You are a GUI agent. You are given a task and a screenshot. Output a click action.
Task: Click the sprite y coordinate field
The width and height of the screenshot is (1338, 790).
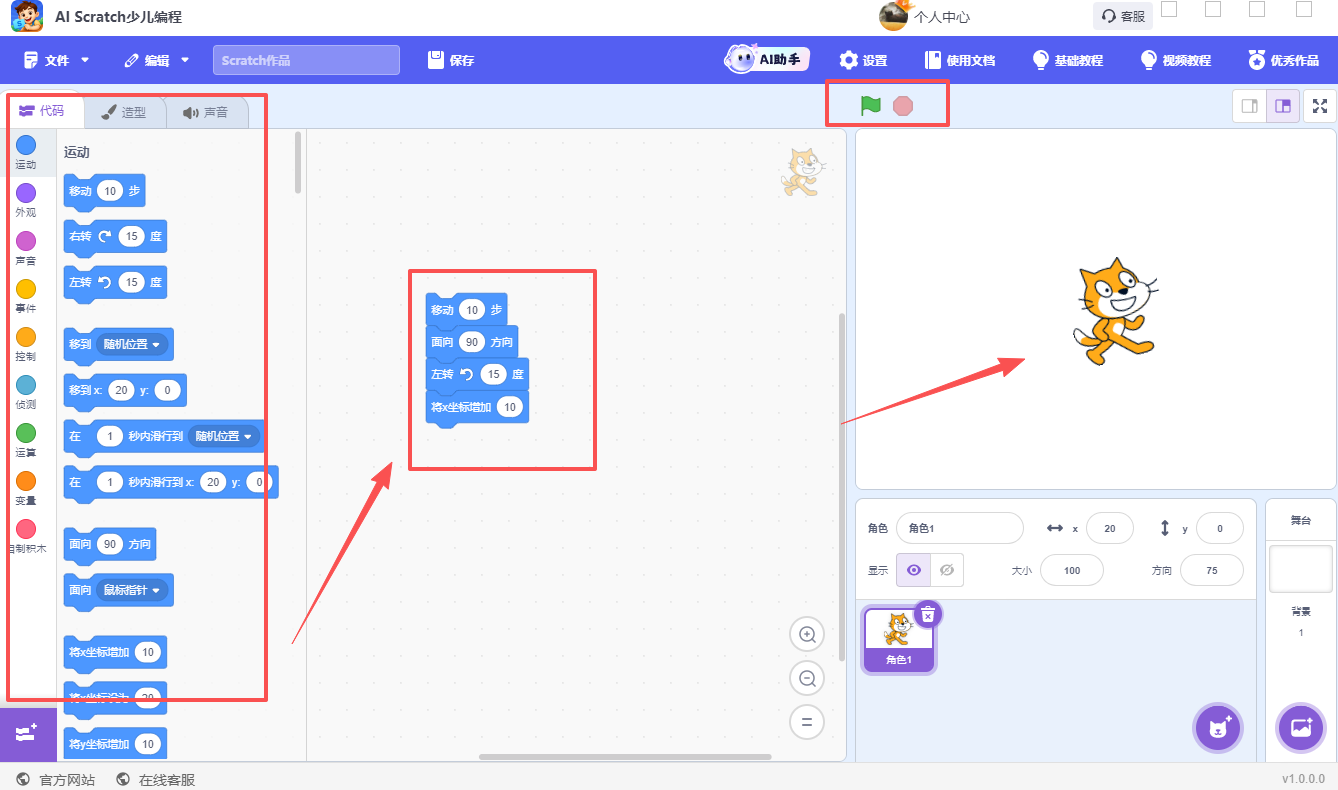point(1220,528)
